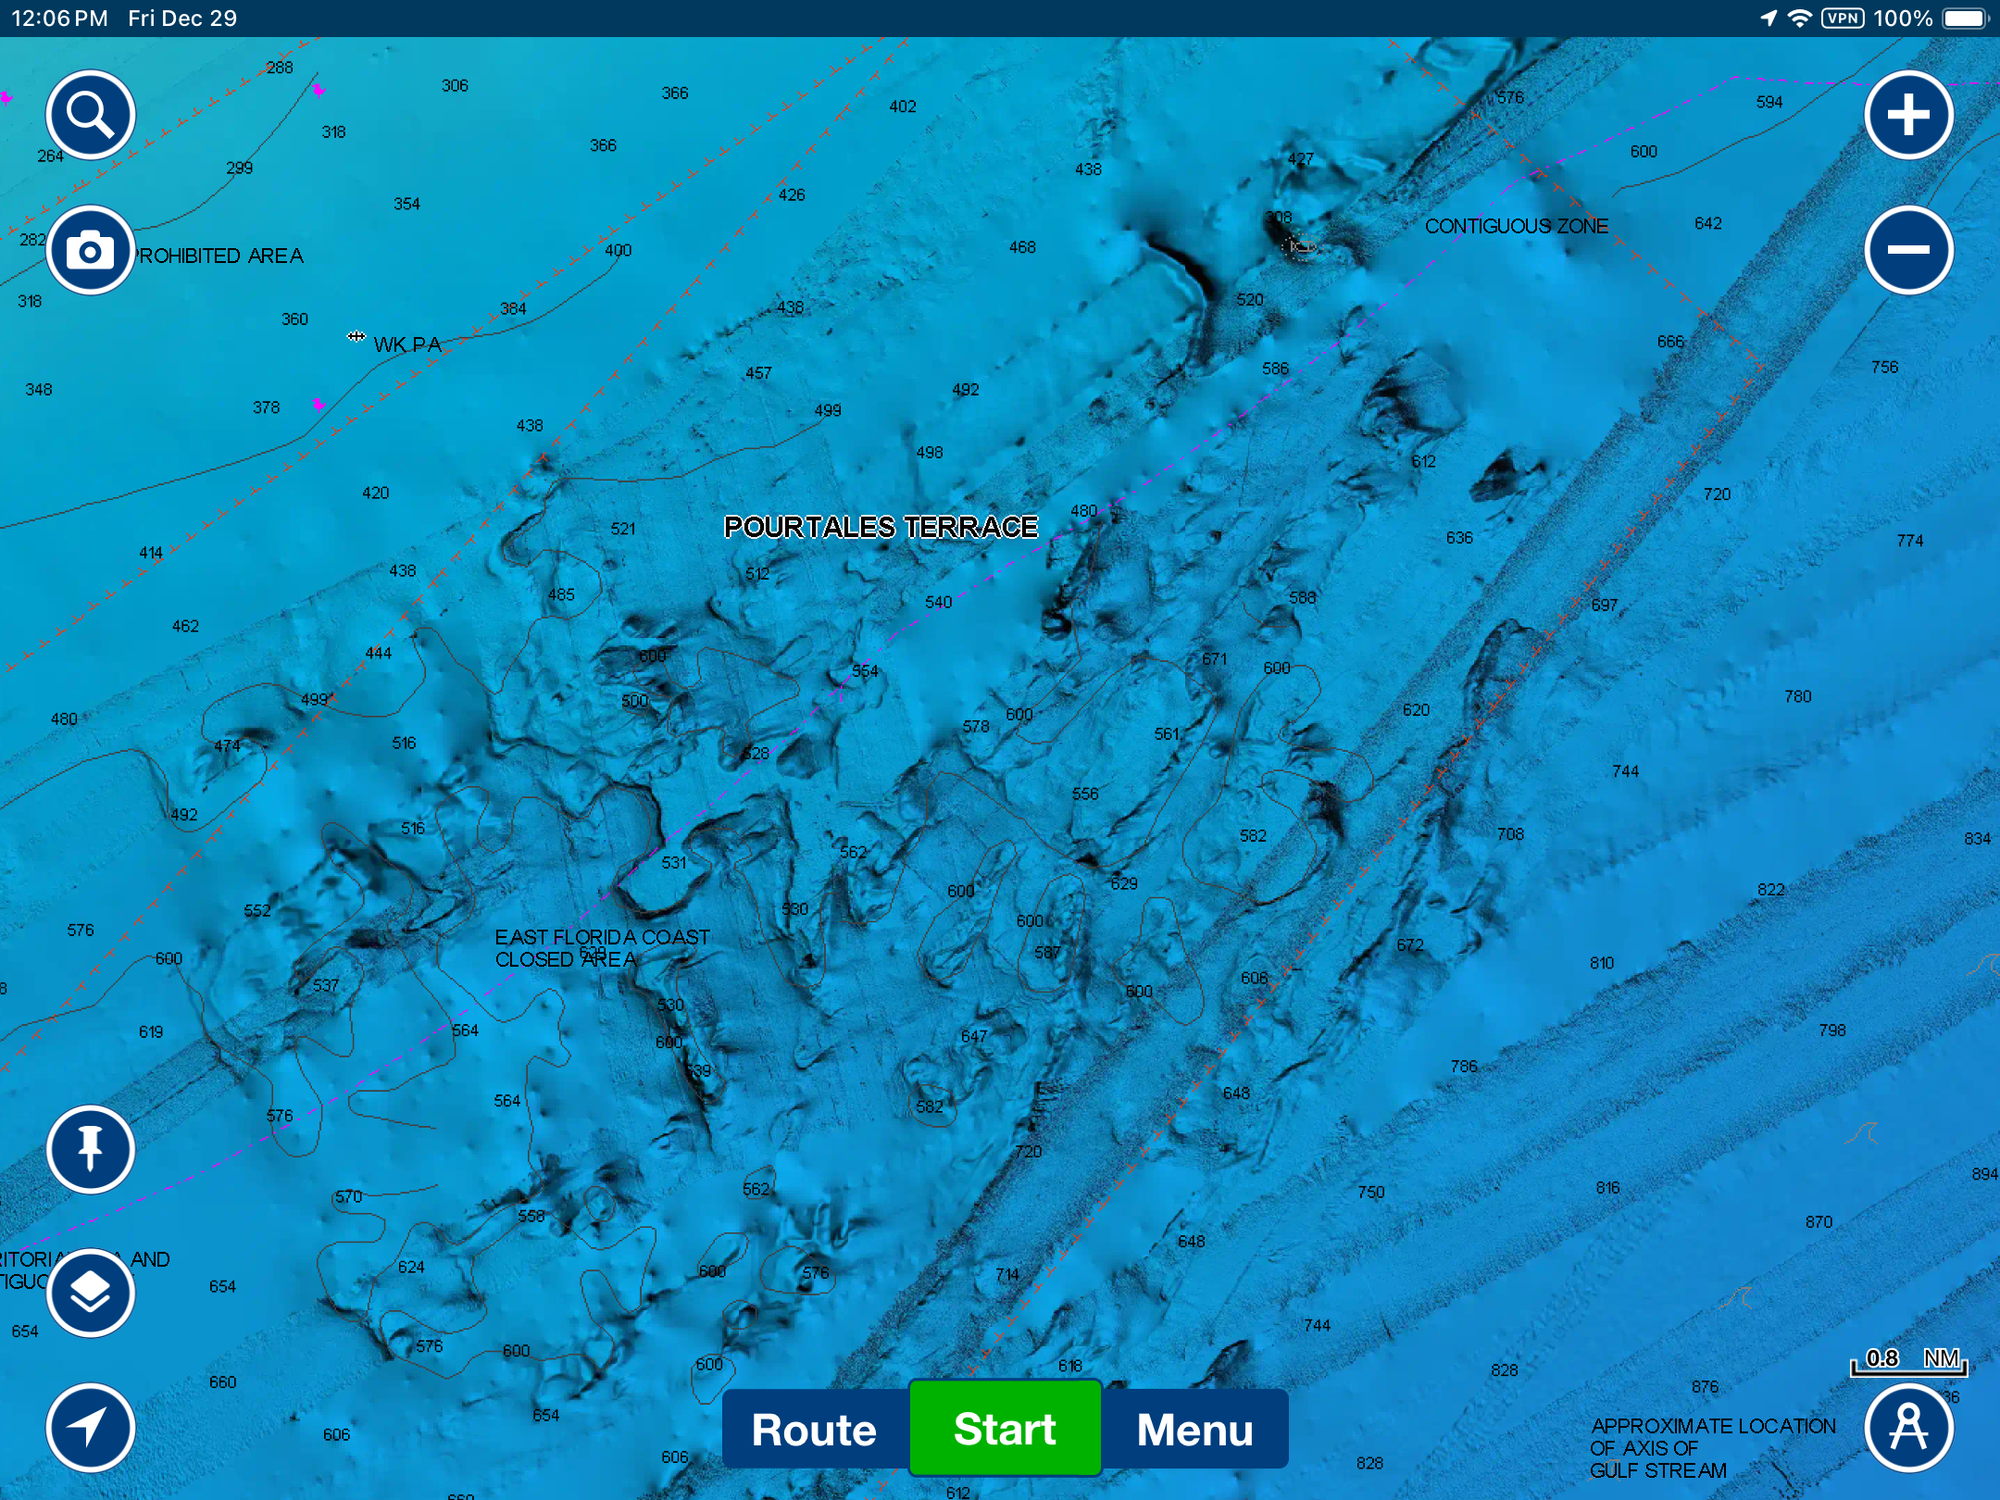Tap the 780 depth sounding
The height and width of the screenshot is (1500, 2000).
[1798, 696]
